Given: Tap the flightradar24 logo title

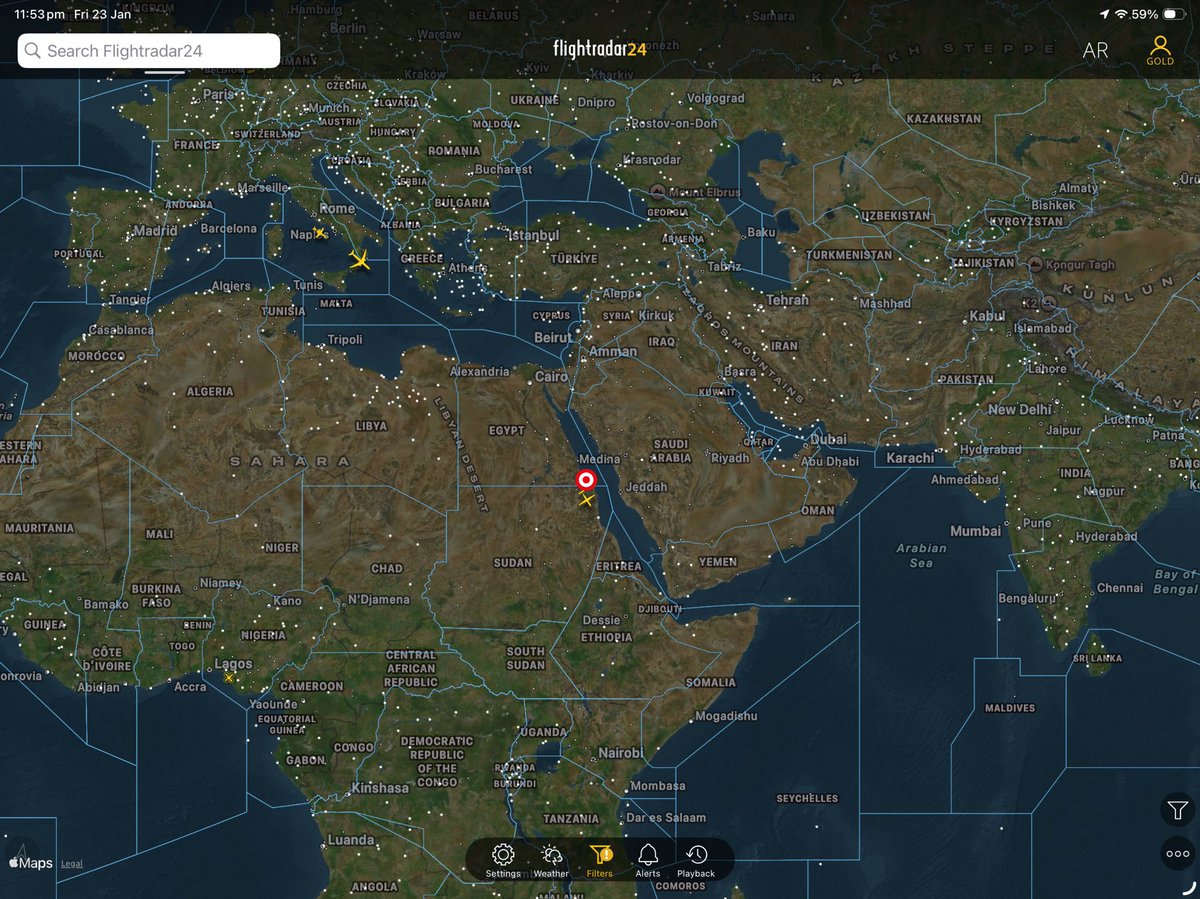Looking at the screenshot, I should tap(600, 49).
